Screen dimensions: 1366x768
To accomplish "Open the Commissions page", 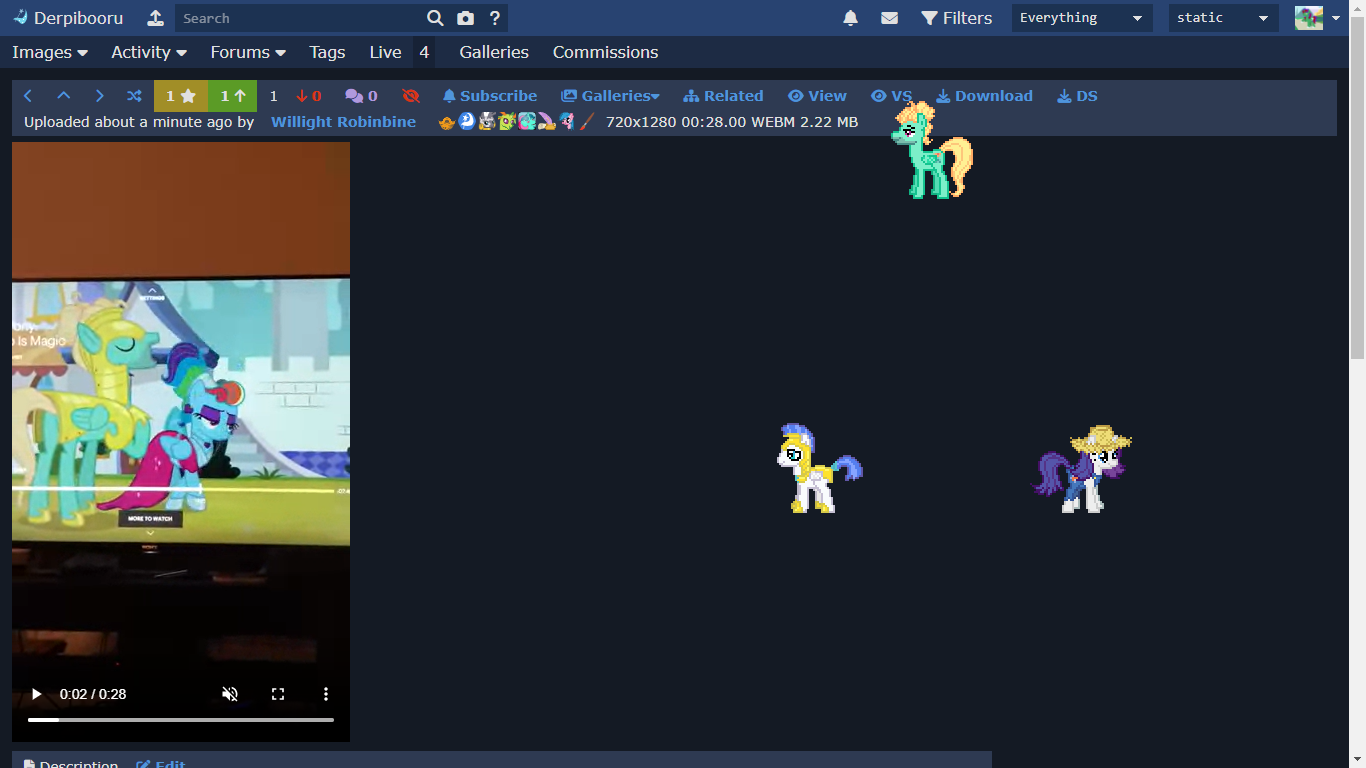I will [605, 52].
